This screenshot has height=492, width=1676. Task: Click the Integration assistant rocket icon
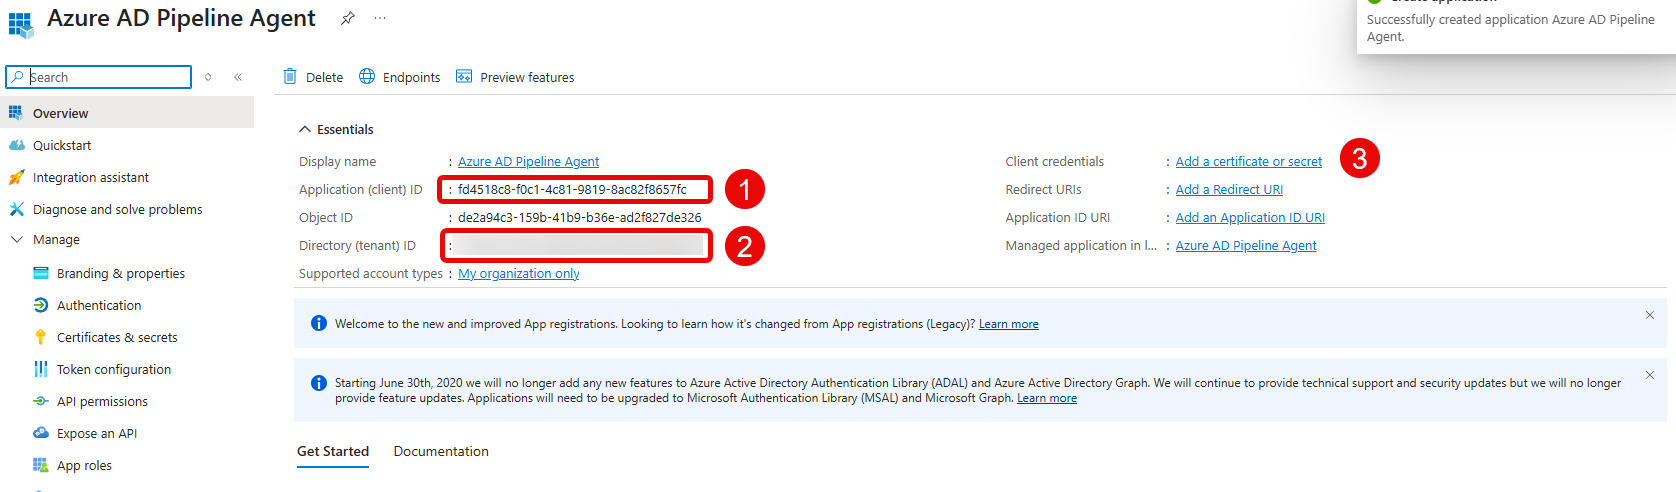[16, 177]
